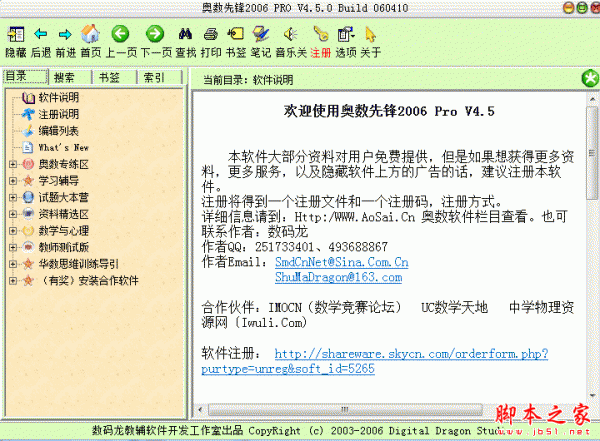Expand the 数学与心理 node
600x441 pixels.
[13, 231]
